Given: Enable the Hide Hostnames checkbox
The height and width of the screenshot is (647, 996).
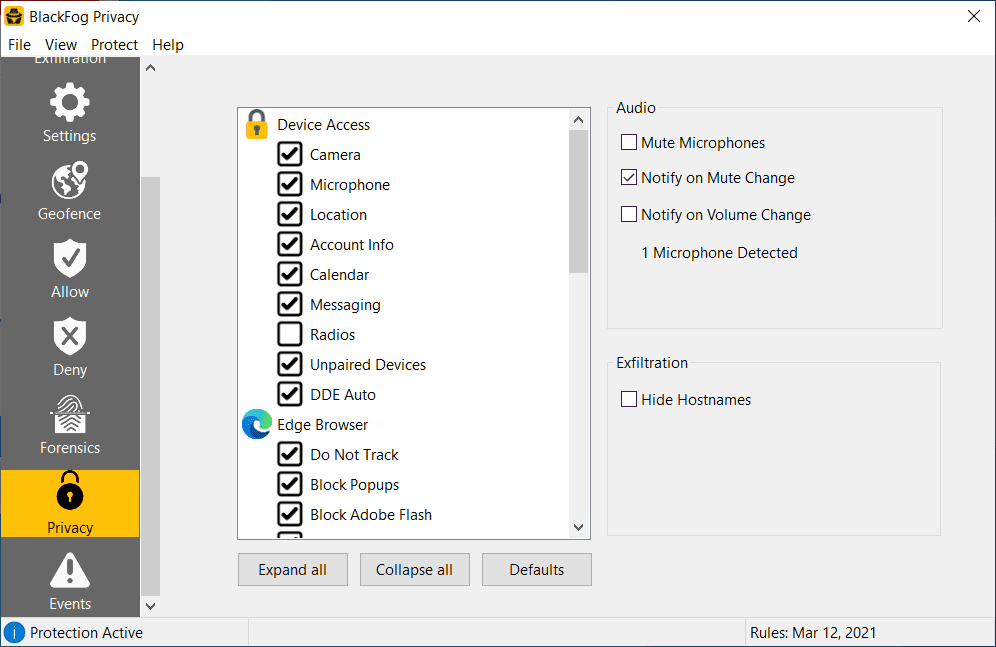Looking at the screenshot, I should coord(629,400).
